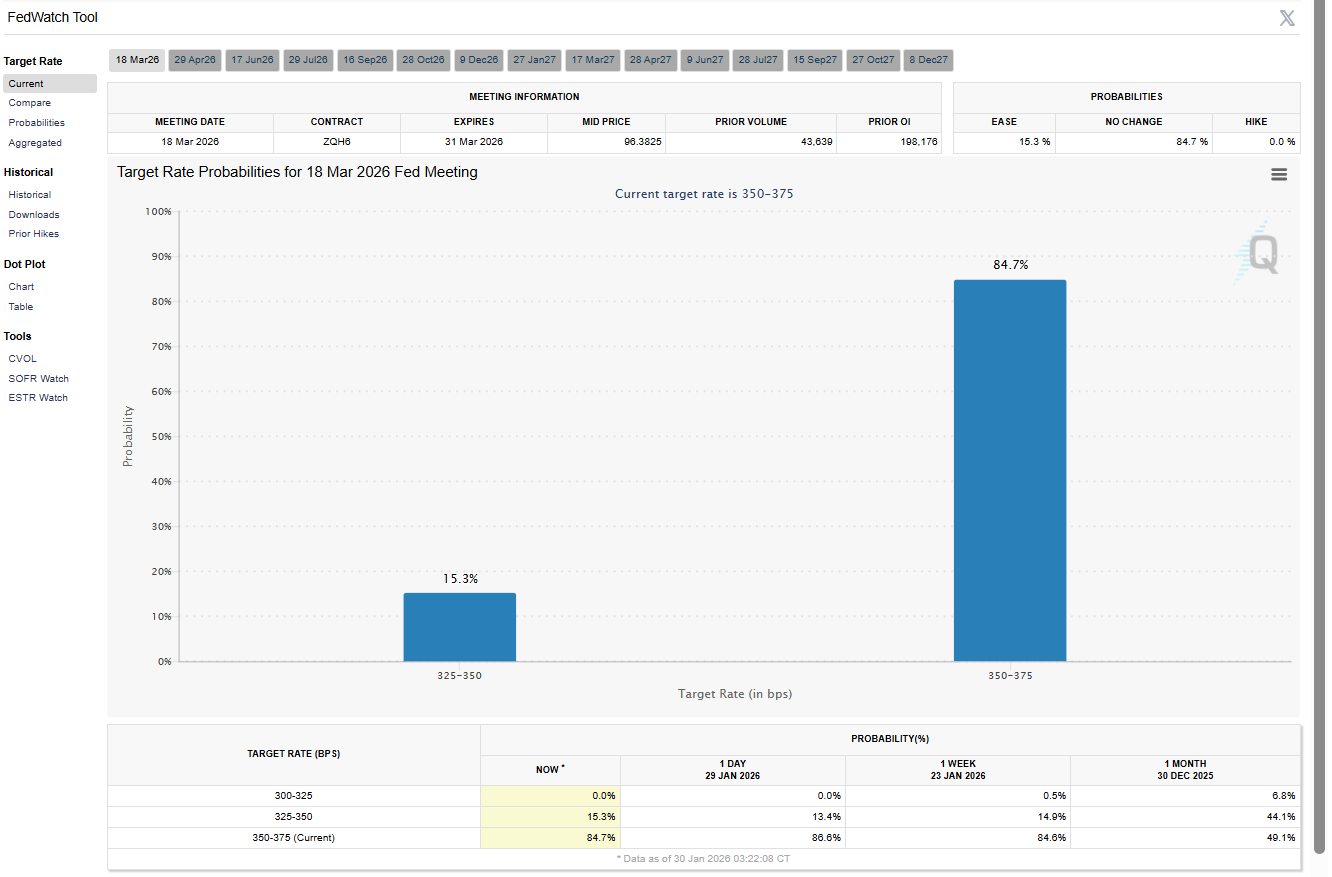Image resolution: width=1332 pixels, height=877 pixels.
Task: Click the page vertical scrollbar
Action: tap(1318, 400)
